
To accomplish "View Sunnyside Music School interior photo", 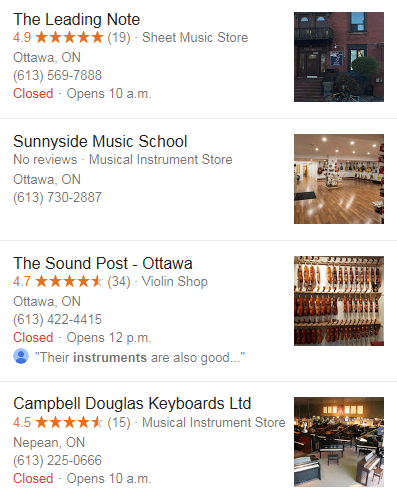I will pyautogui.click(x=339, y=179).
